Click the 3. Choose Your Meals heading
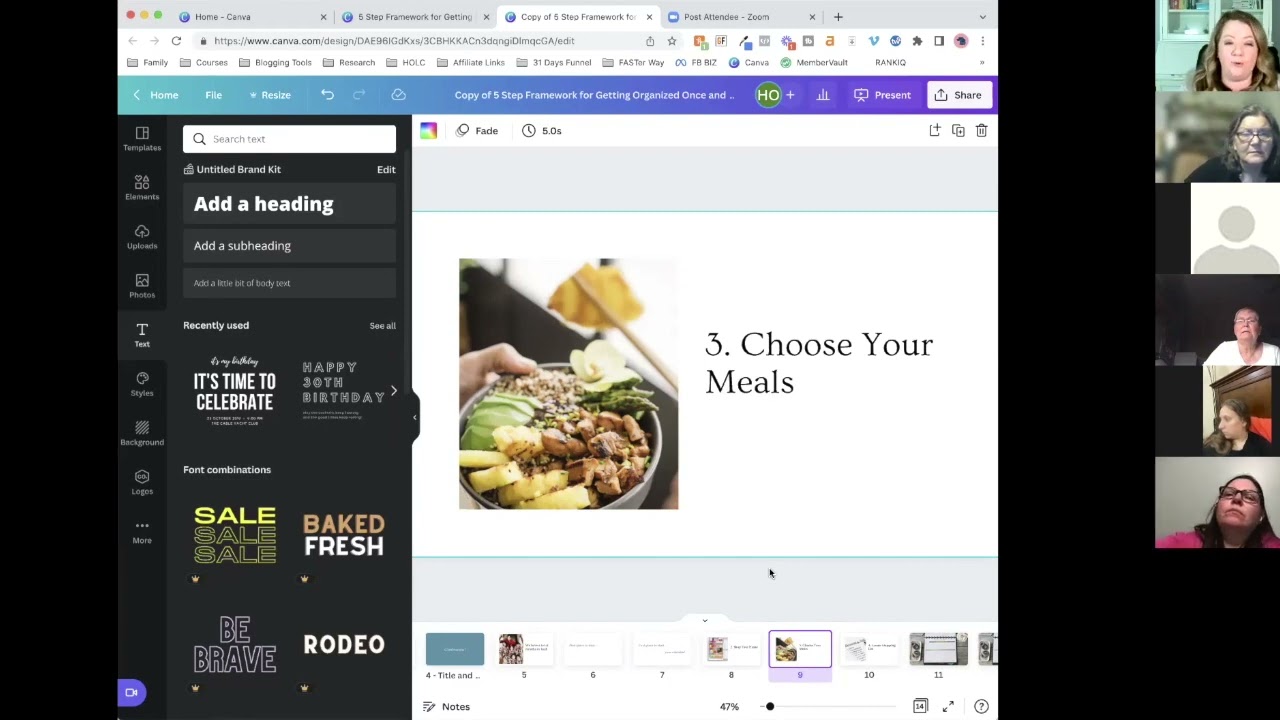 (x=819, y=363)
